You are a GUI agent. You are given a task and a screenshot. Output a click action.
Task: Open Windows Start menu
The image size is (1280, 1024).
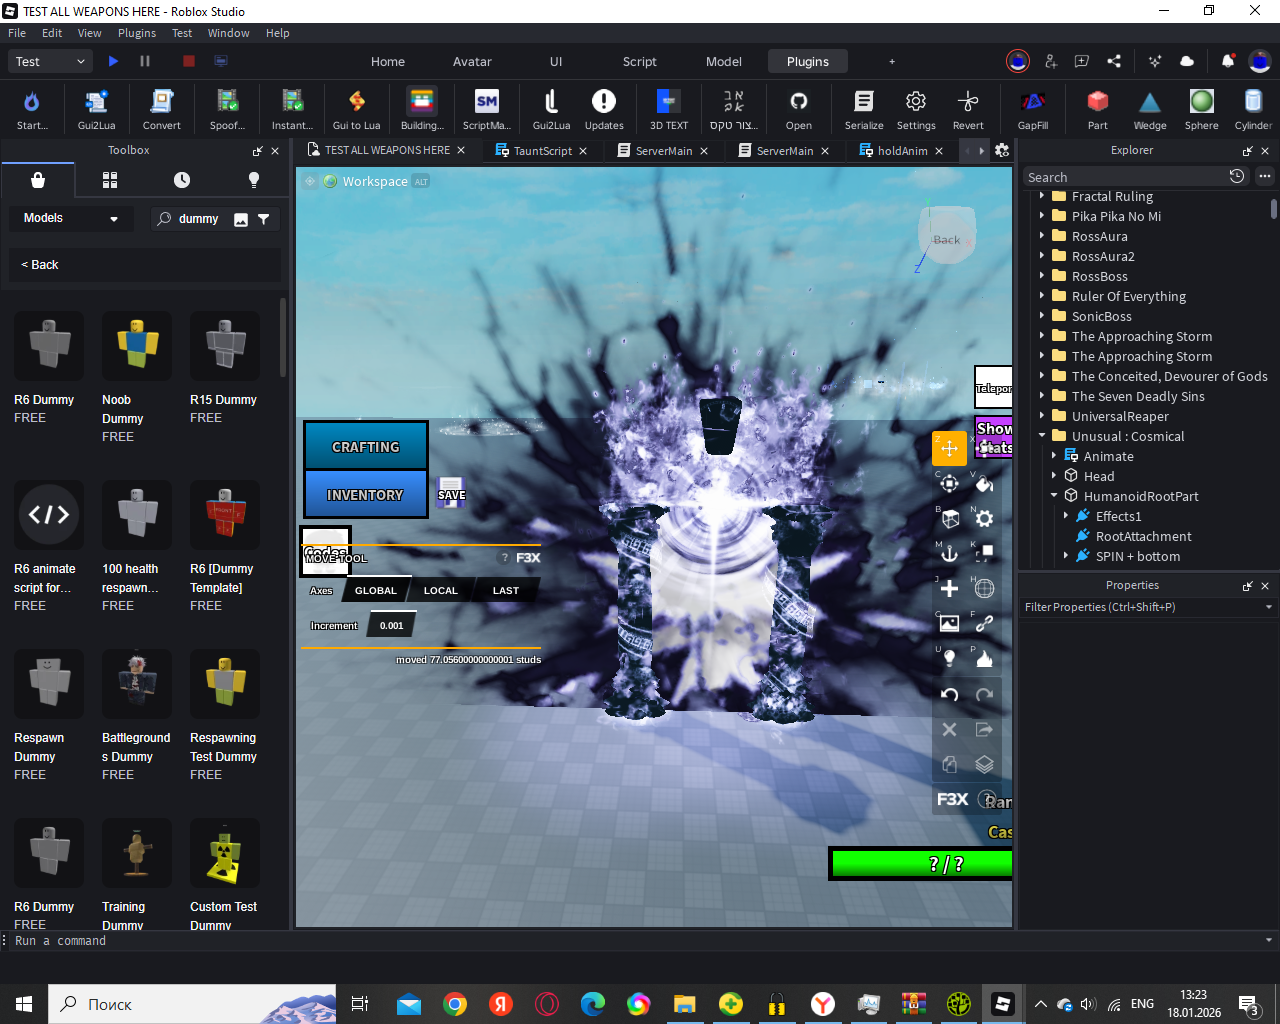pos(24,1004)
